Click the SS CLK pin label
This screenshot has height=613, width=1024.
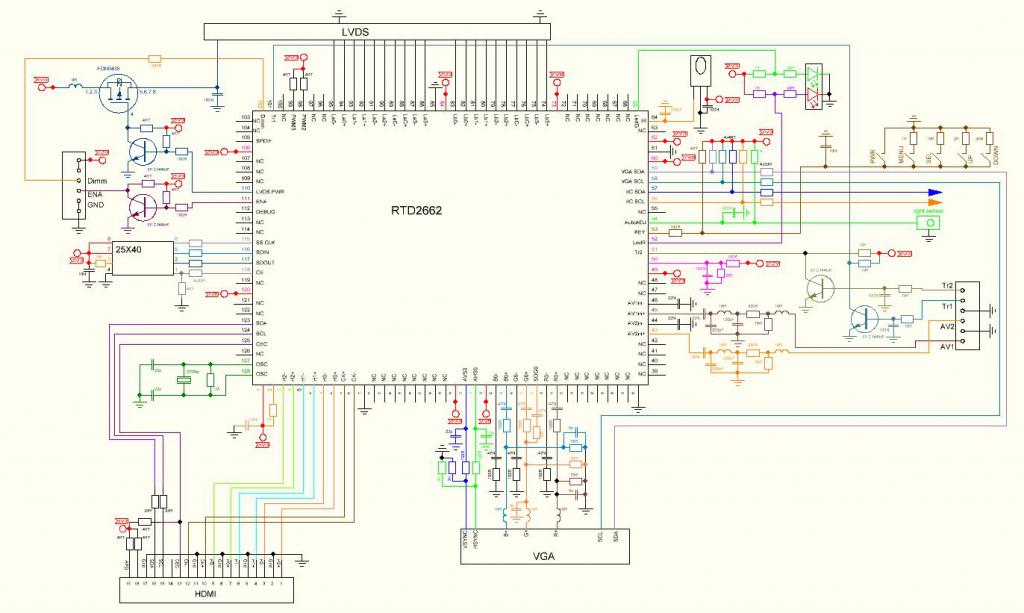click(x=265, y=242)
